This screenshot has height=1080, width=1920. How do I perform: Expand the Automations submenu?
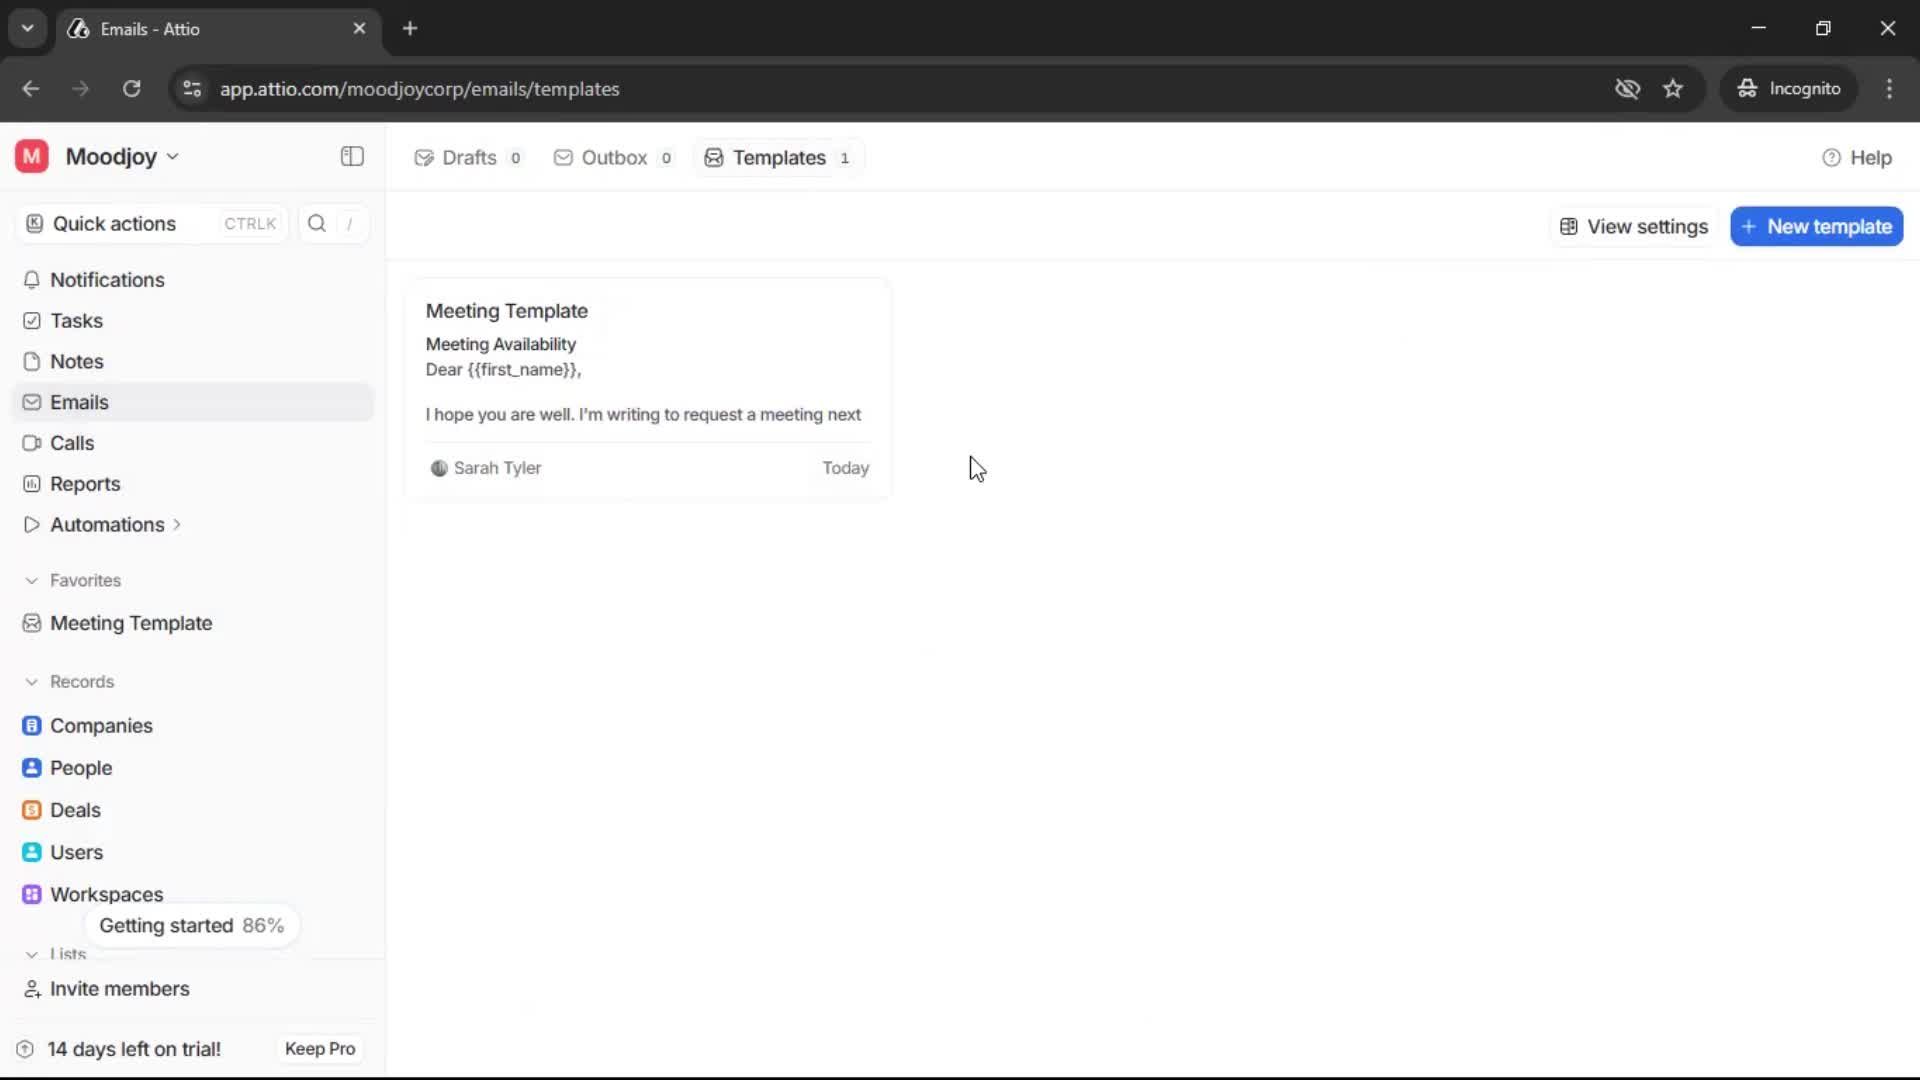[177, 524]
